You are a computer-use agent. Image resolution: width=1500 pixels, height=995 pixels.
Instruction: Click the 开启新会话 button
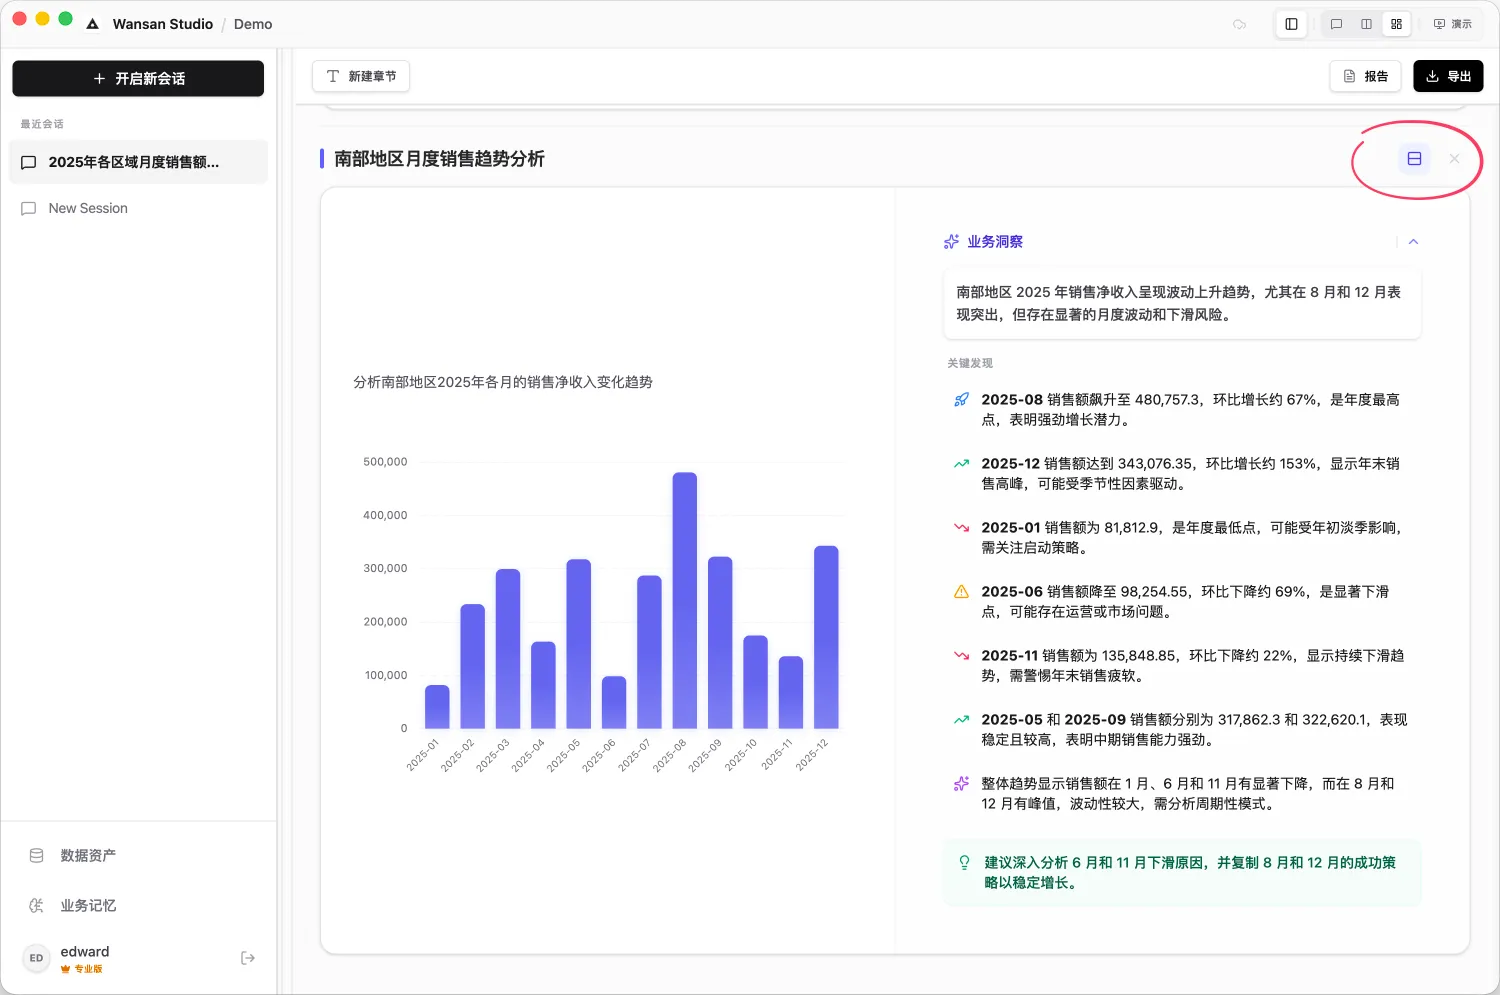coord(137,78)
